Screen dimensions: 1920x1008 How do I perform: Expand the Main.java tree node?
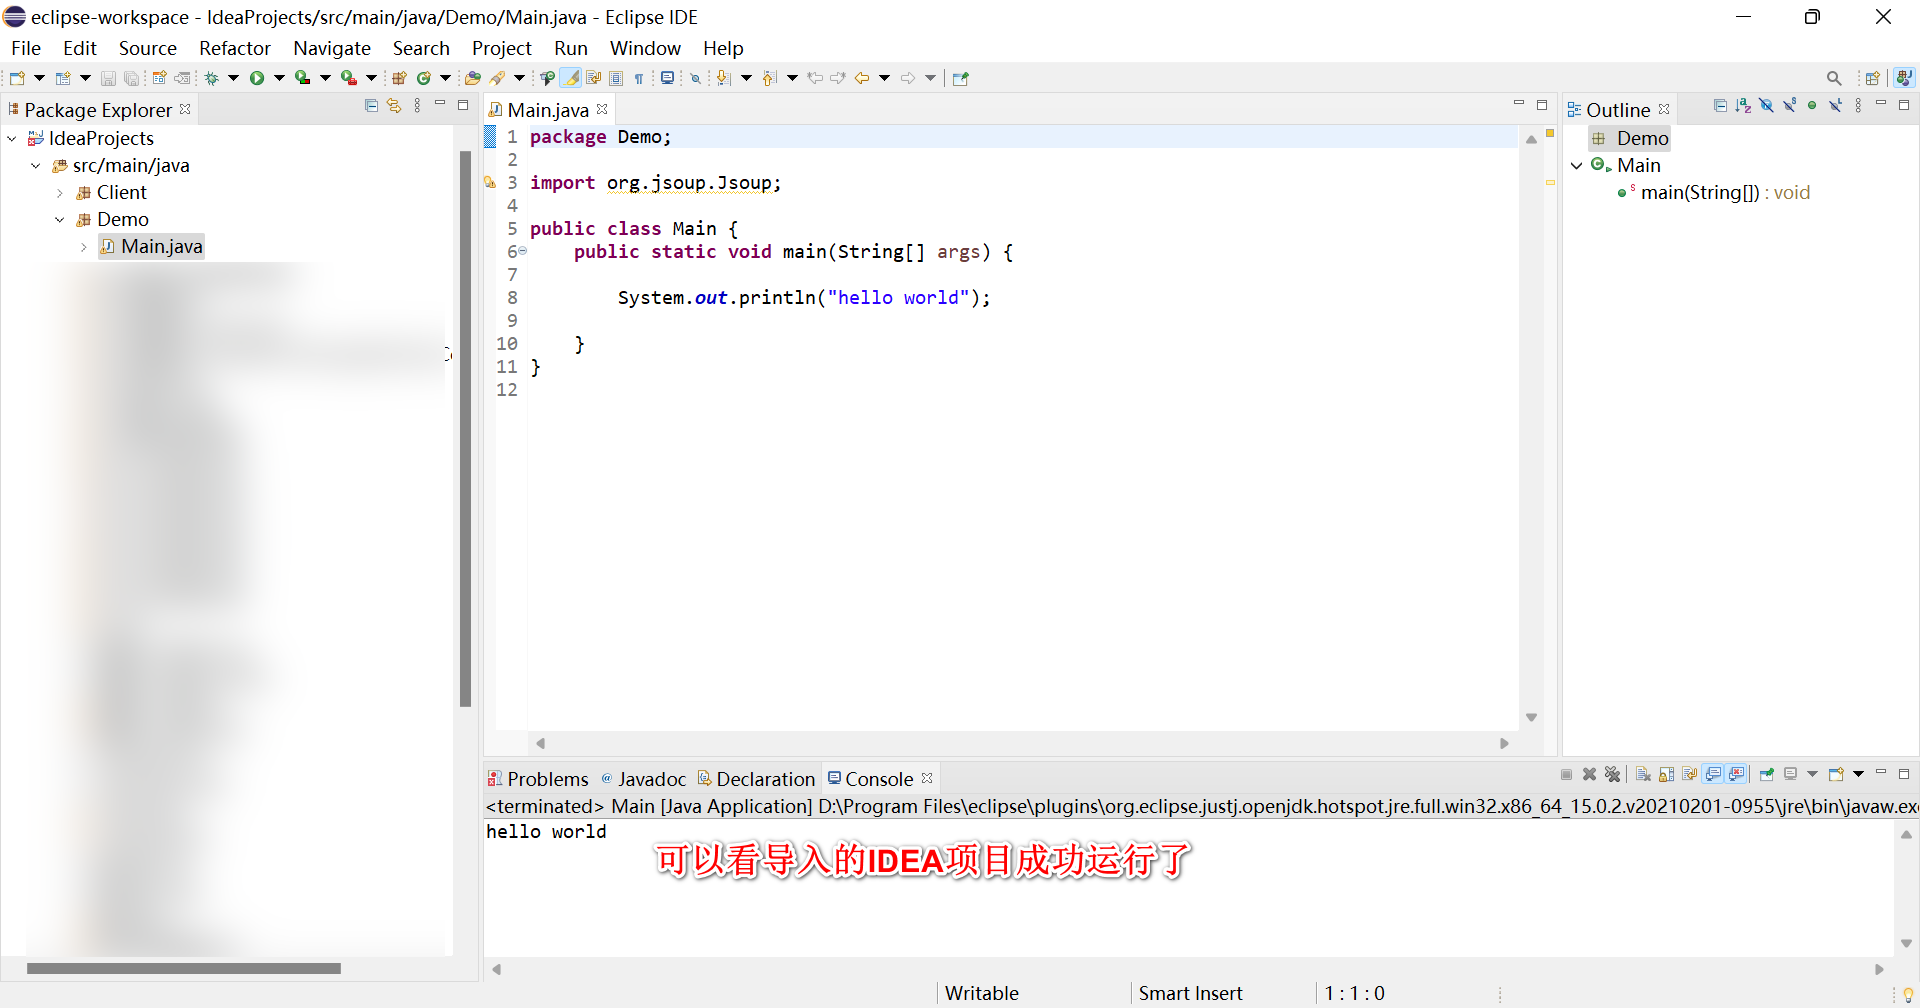pos(84,247)
